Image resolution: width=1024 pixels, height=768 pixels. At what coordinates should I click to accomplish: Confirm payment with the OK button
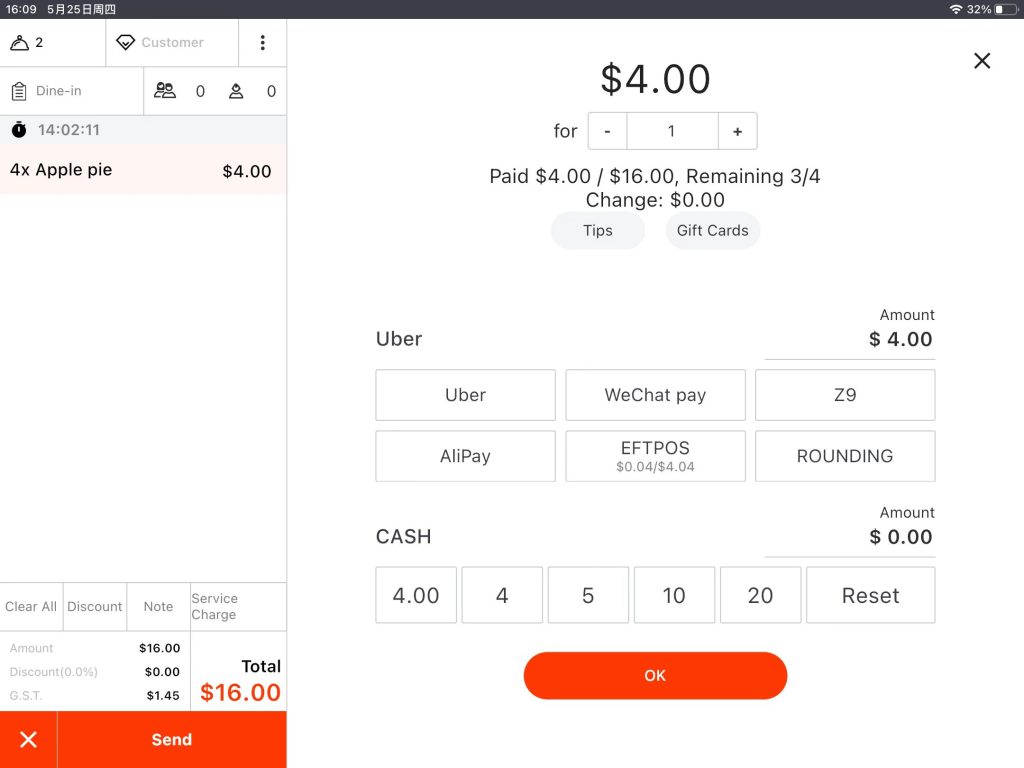tap(655, 675)
